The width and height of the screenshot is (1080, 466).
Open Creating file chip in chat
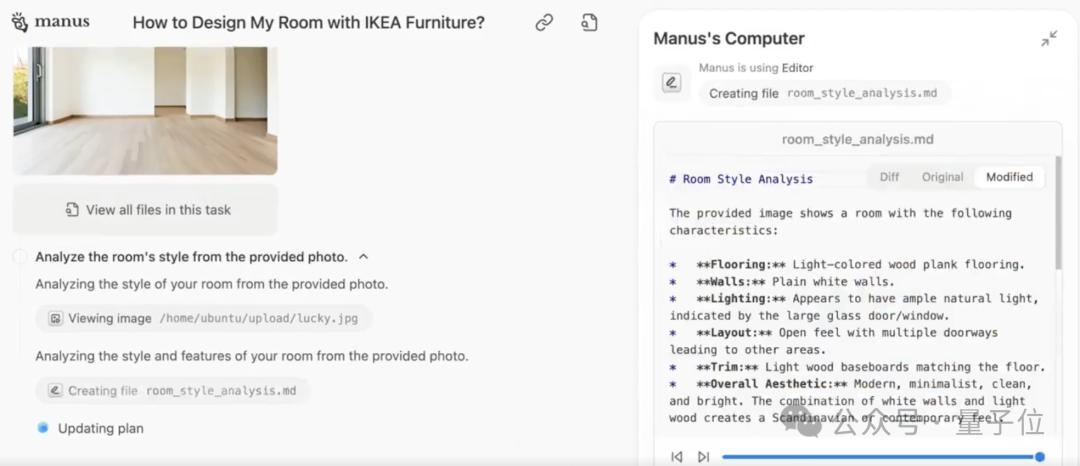click(x=173, y=391)
